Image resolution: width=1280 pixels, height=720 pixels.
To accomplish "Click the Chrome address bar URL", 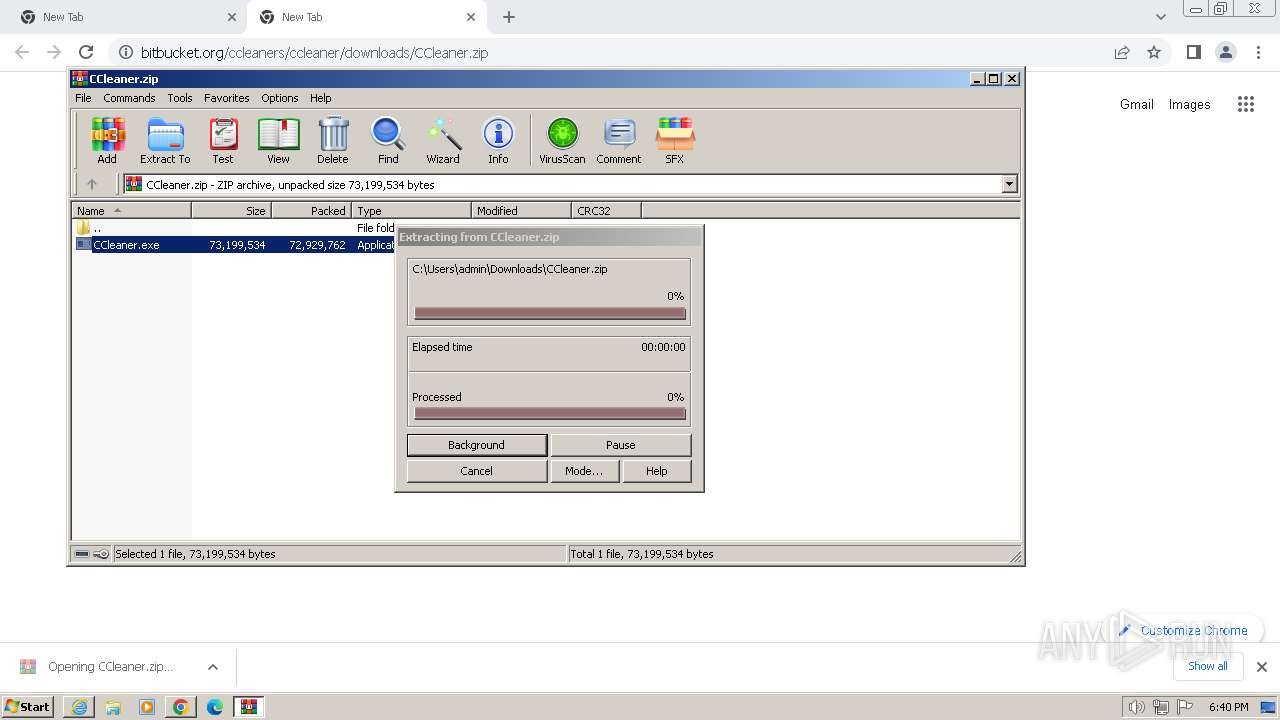I will click(x=314, y=52).
